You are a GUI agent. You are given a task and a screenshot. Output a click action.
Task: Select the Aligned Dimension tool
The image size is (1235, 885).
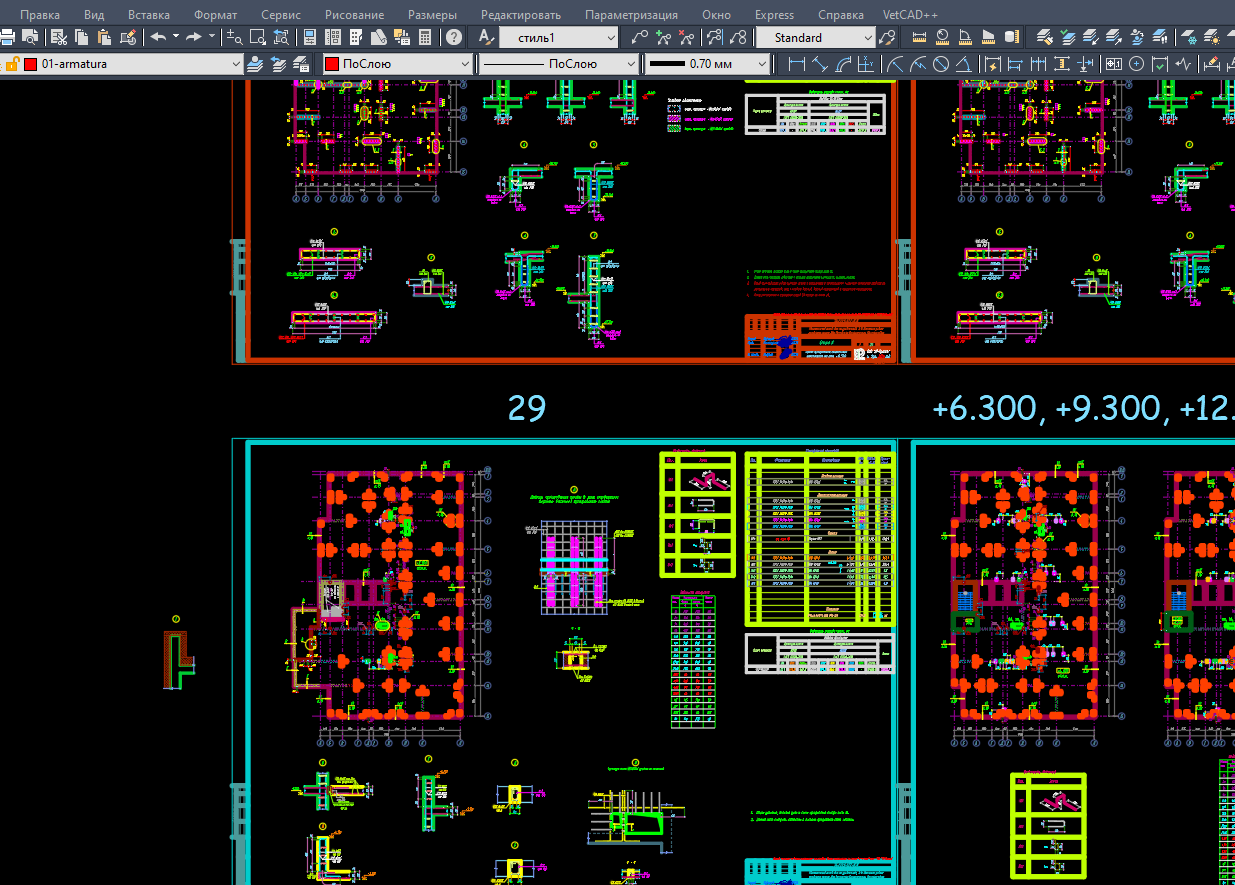tap(820, 64)
